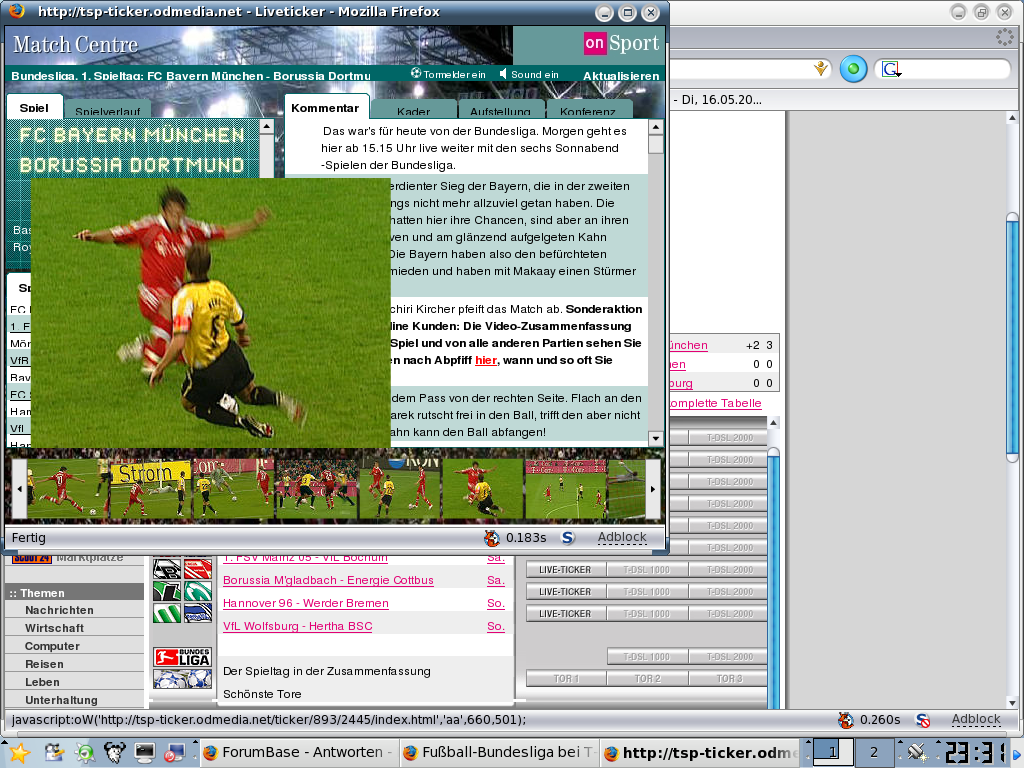This screenshot has height=768, width=1024.
Task: Click first visible LIVE-TICKER button
Action: pos(566,569)
